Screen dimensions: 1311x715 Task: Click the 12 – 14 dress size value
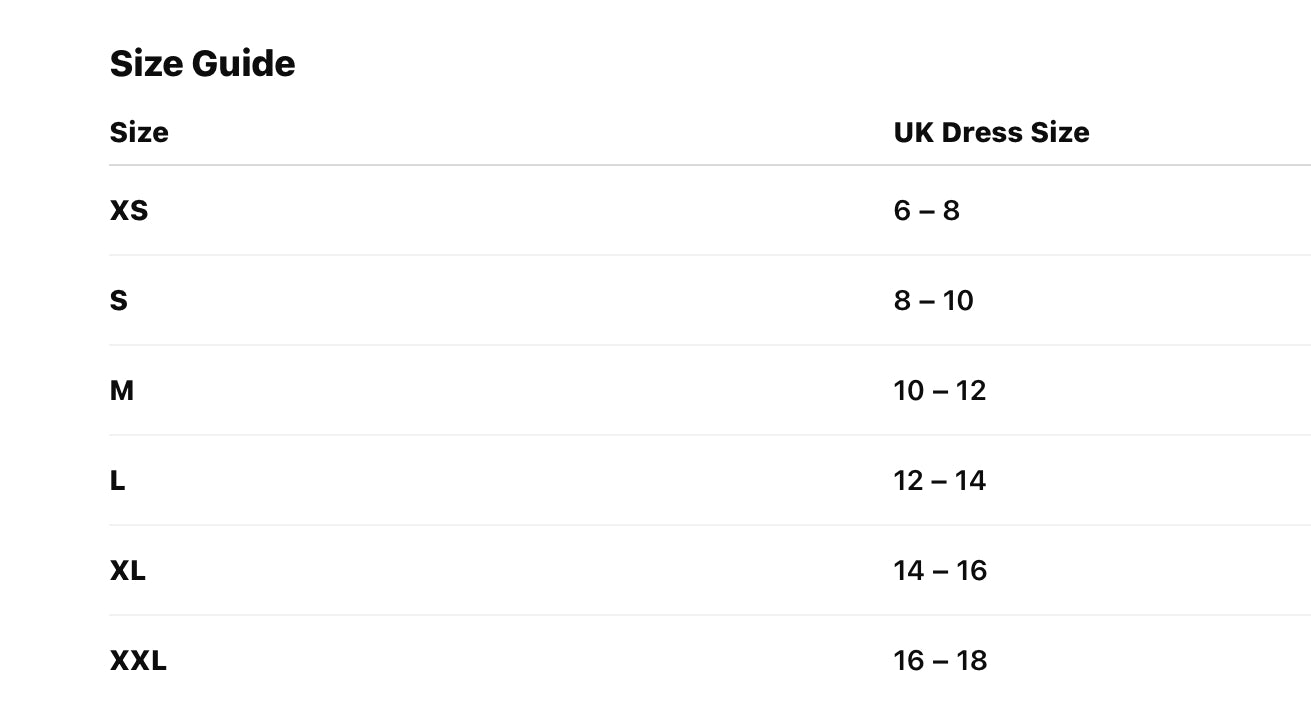pos(940,481)
